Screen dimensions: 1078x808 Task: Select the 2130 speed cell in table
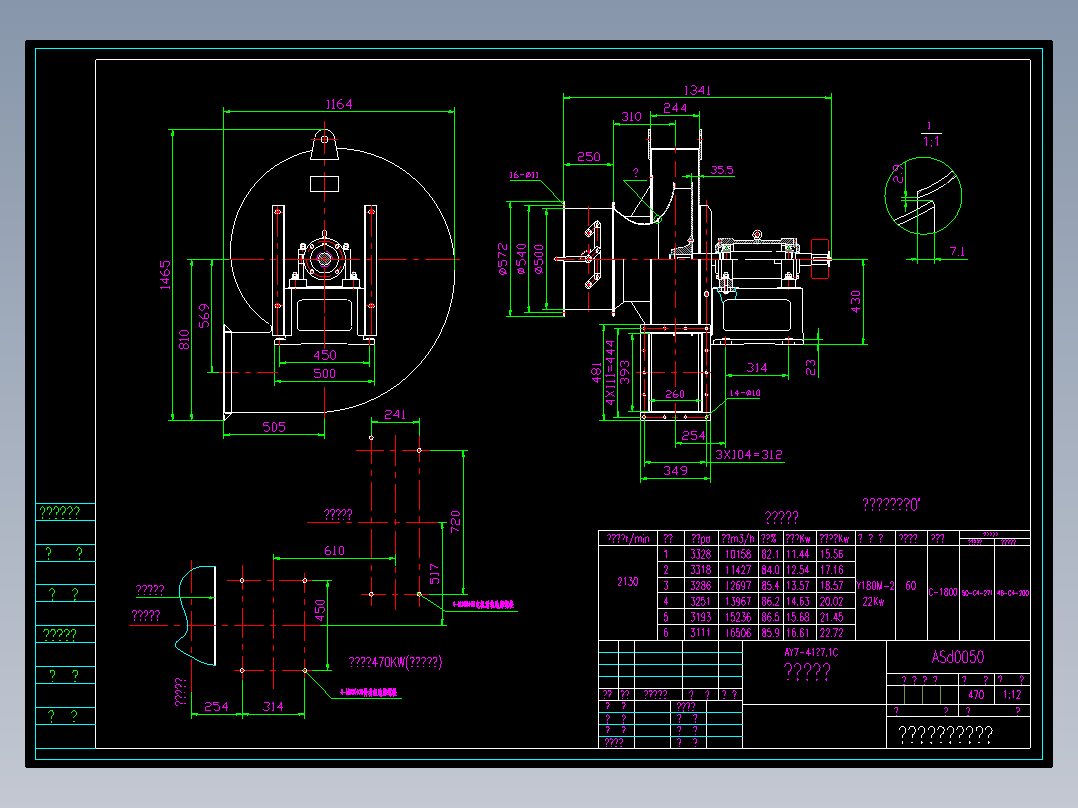628,582
